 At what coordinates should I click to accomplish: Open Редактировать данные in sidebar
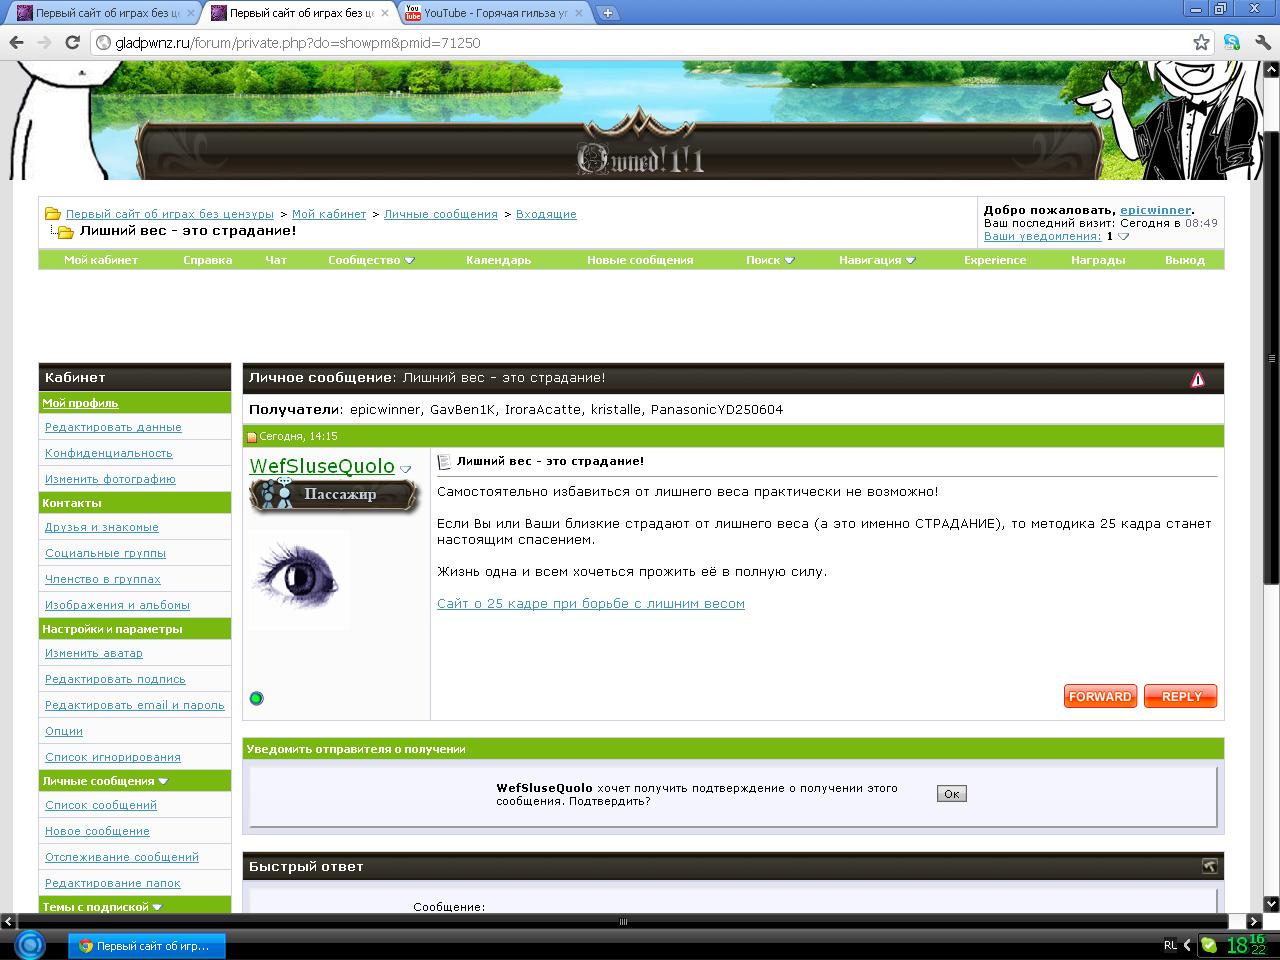click(x=113, y=427)
